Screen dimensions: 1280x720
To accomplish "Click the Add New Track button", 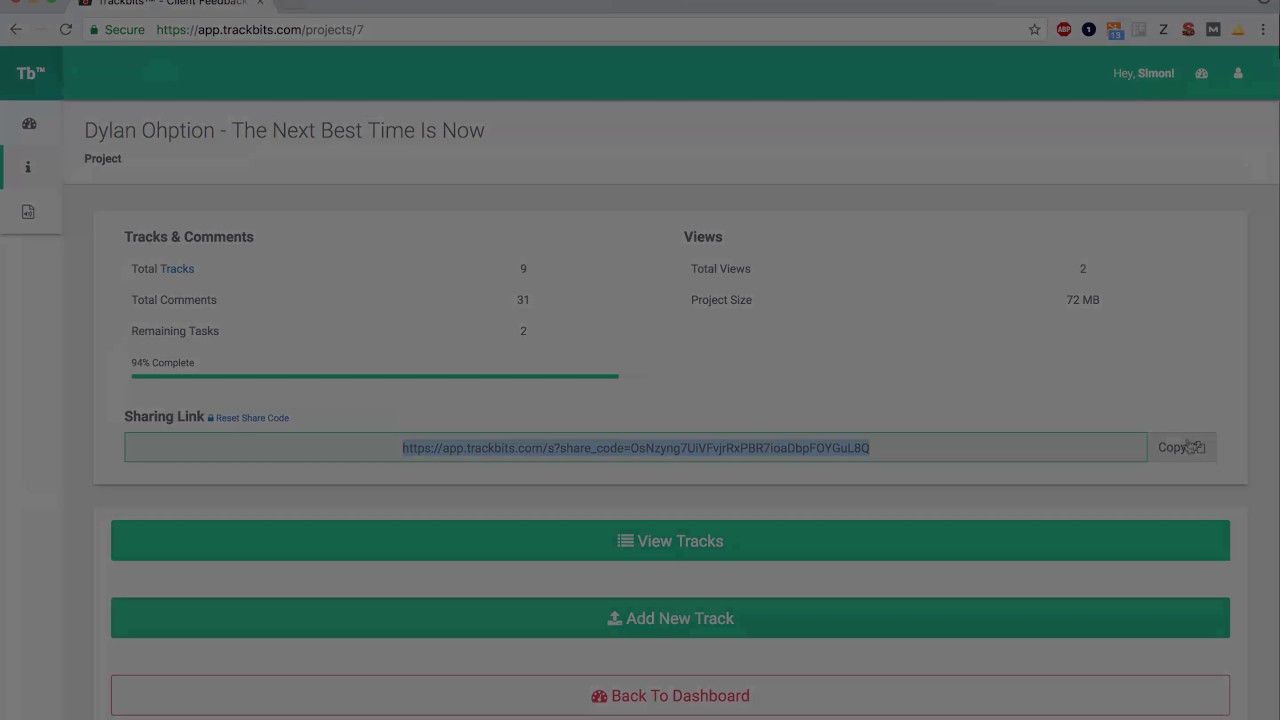I will pos(670,618).
